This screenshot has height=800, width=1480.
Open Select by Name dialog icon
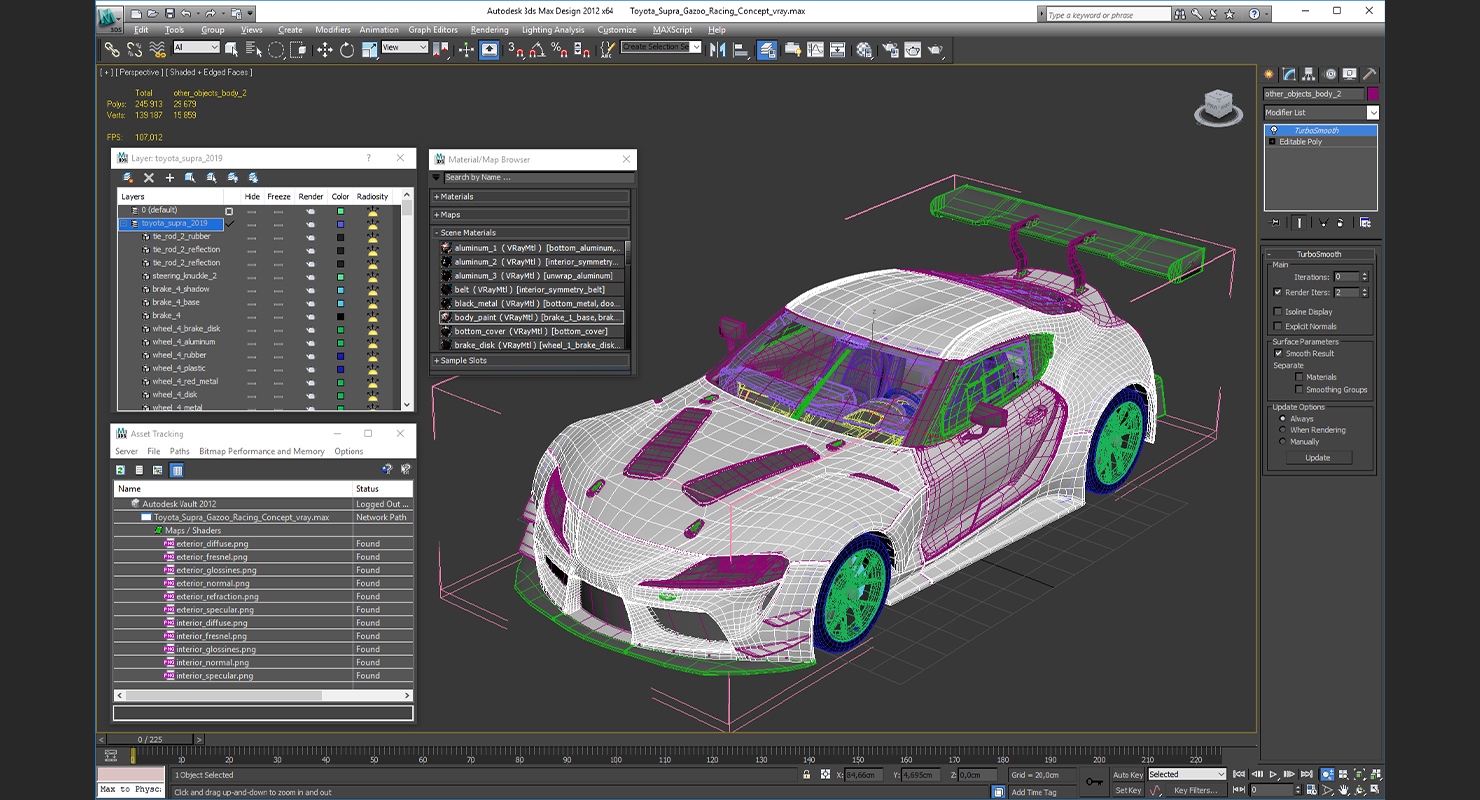pyautogui.click(x=252, y=49)
